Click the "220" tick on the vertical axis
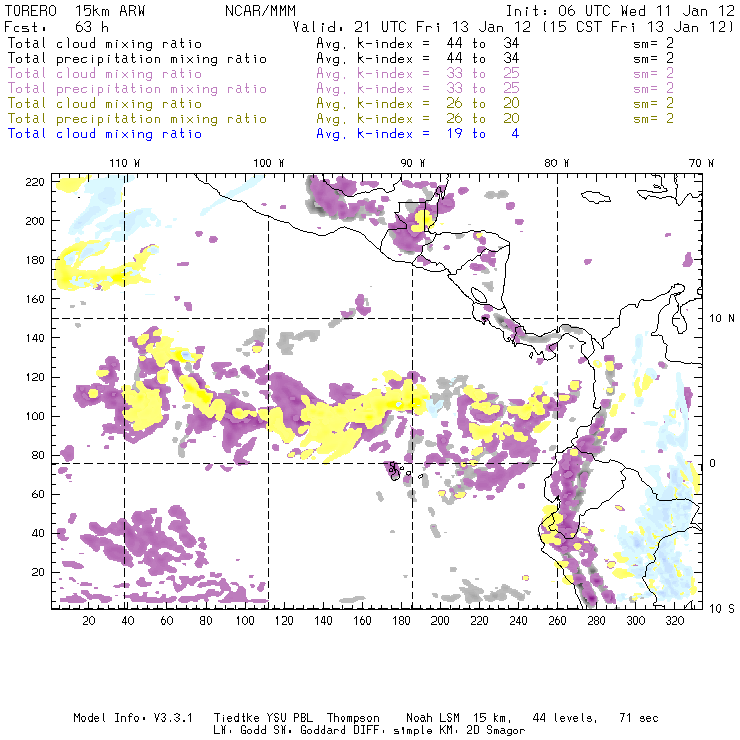Screen dimensions: 740x740 35,182
